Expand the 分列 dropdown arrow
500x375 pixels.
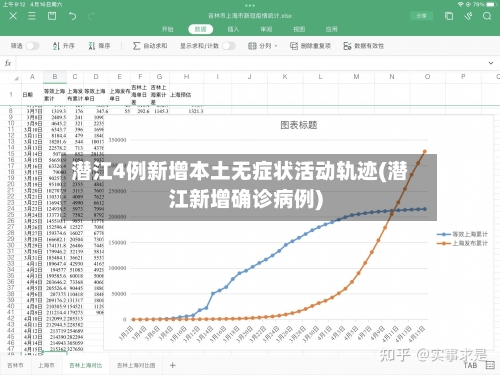pyautogui.click(x=276, y=46)
